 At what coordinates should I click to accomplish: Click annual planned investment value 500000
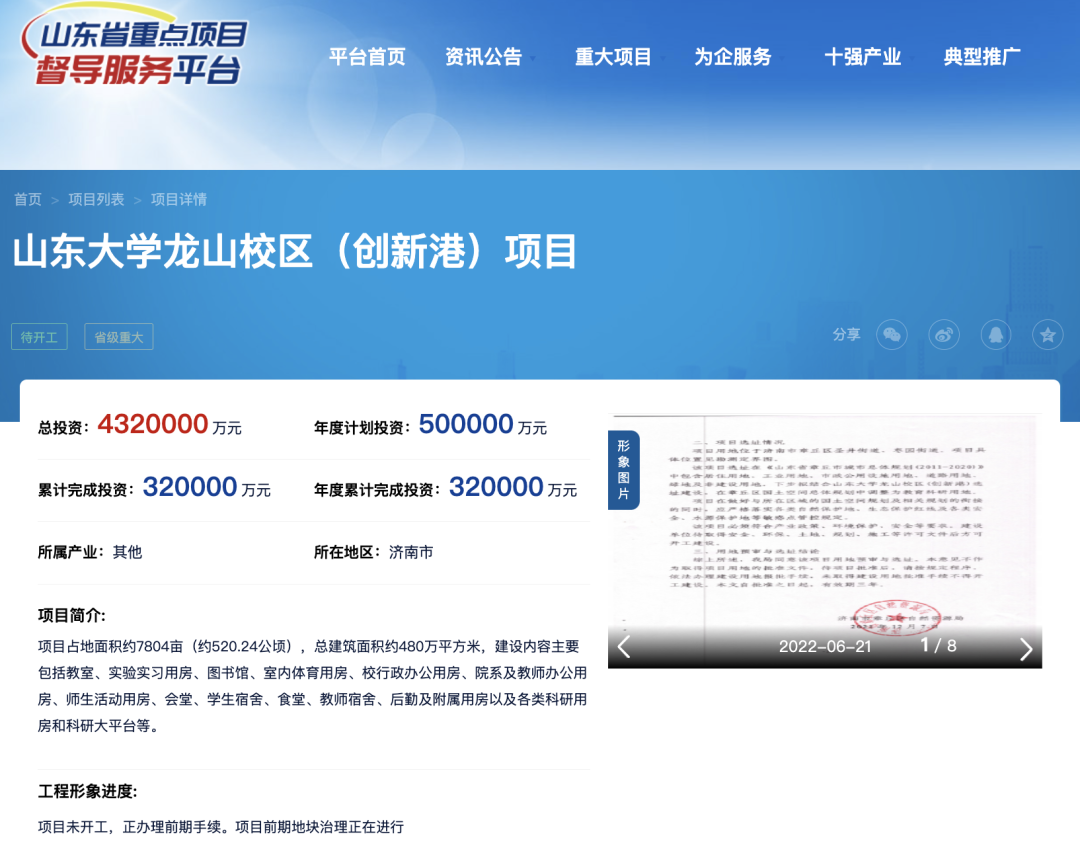(466, 424)
